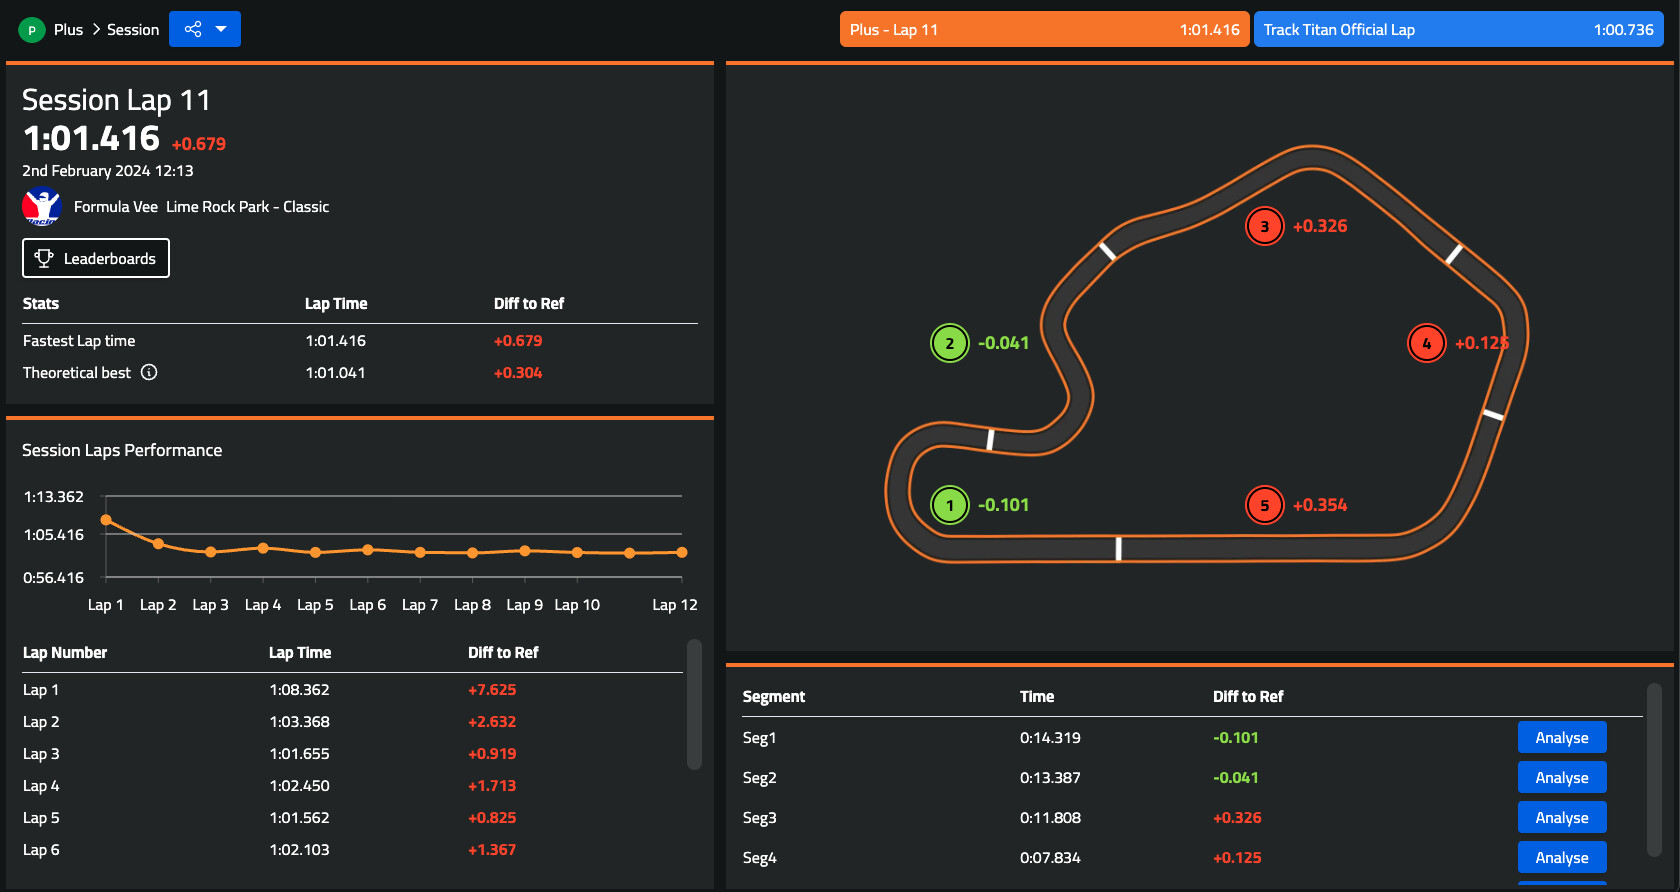Select the orange Plus - Lap 11 bar

pyautogui.click(x=1044, y=30)
